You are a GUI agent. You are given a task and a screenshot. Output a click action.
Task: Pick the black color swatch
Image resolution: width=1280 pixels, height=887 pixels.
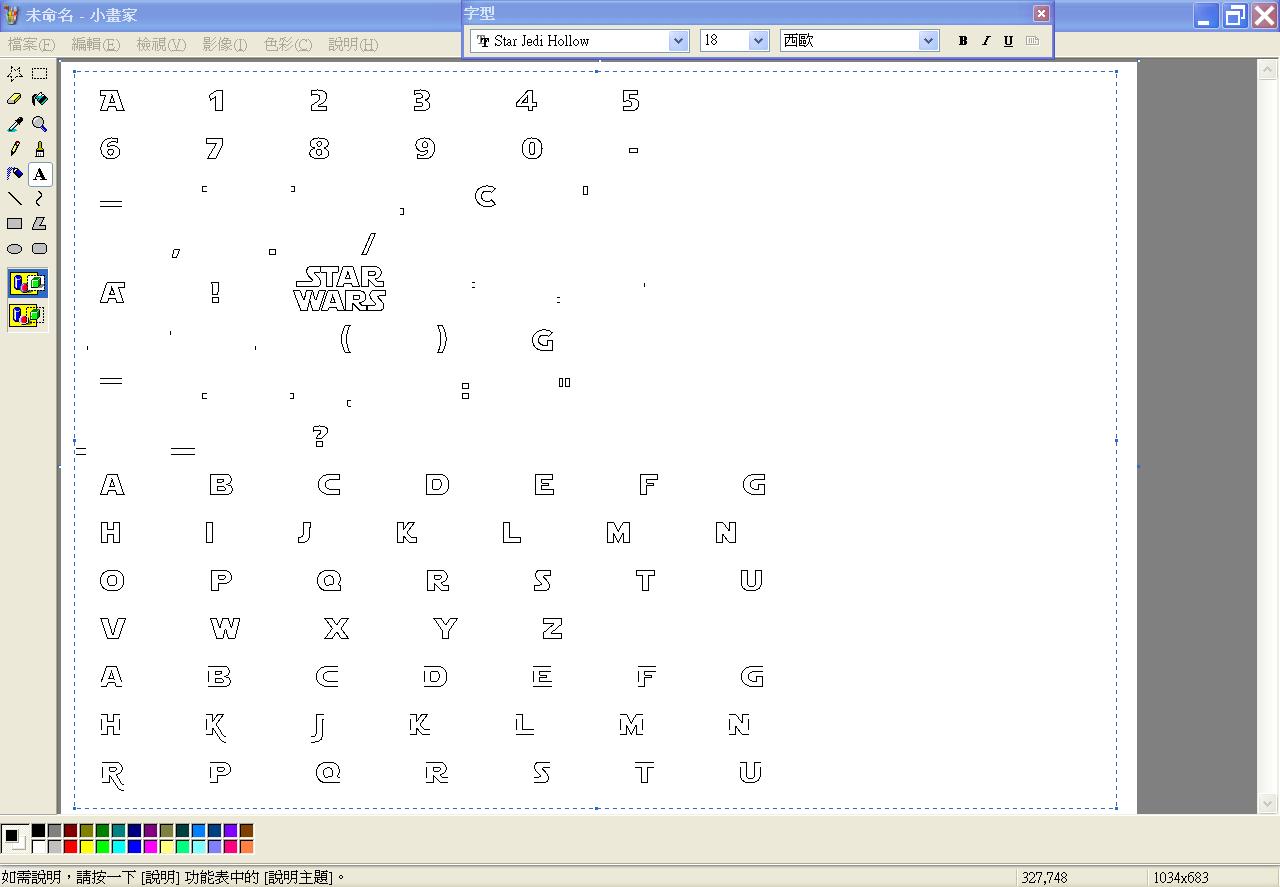pos(38,831)
